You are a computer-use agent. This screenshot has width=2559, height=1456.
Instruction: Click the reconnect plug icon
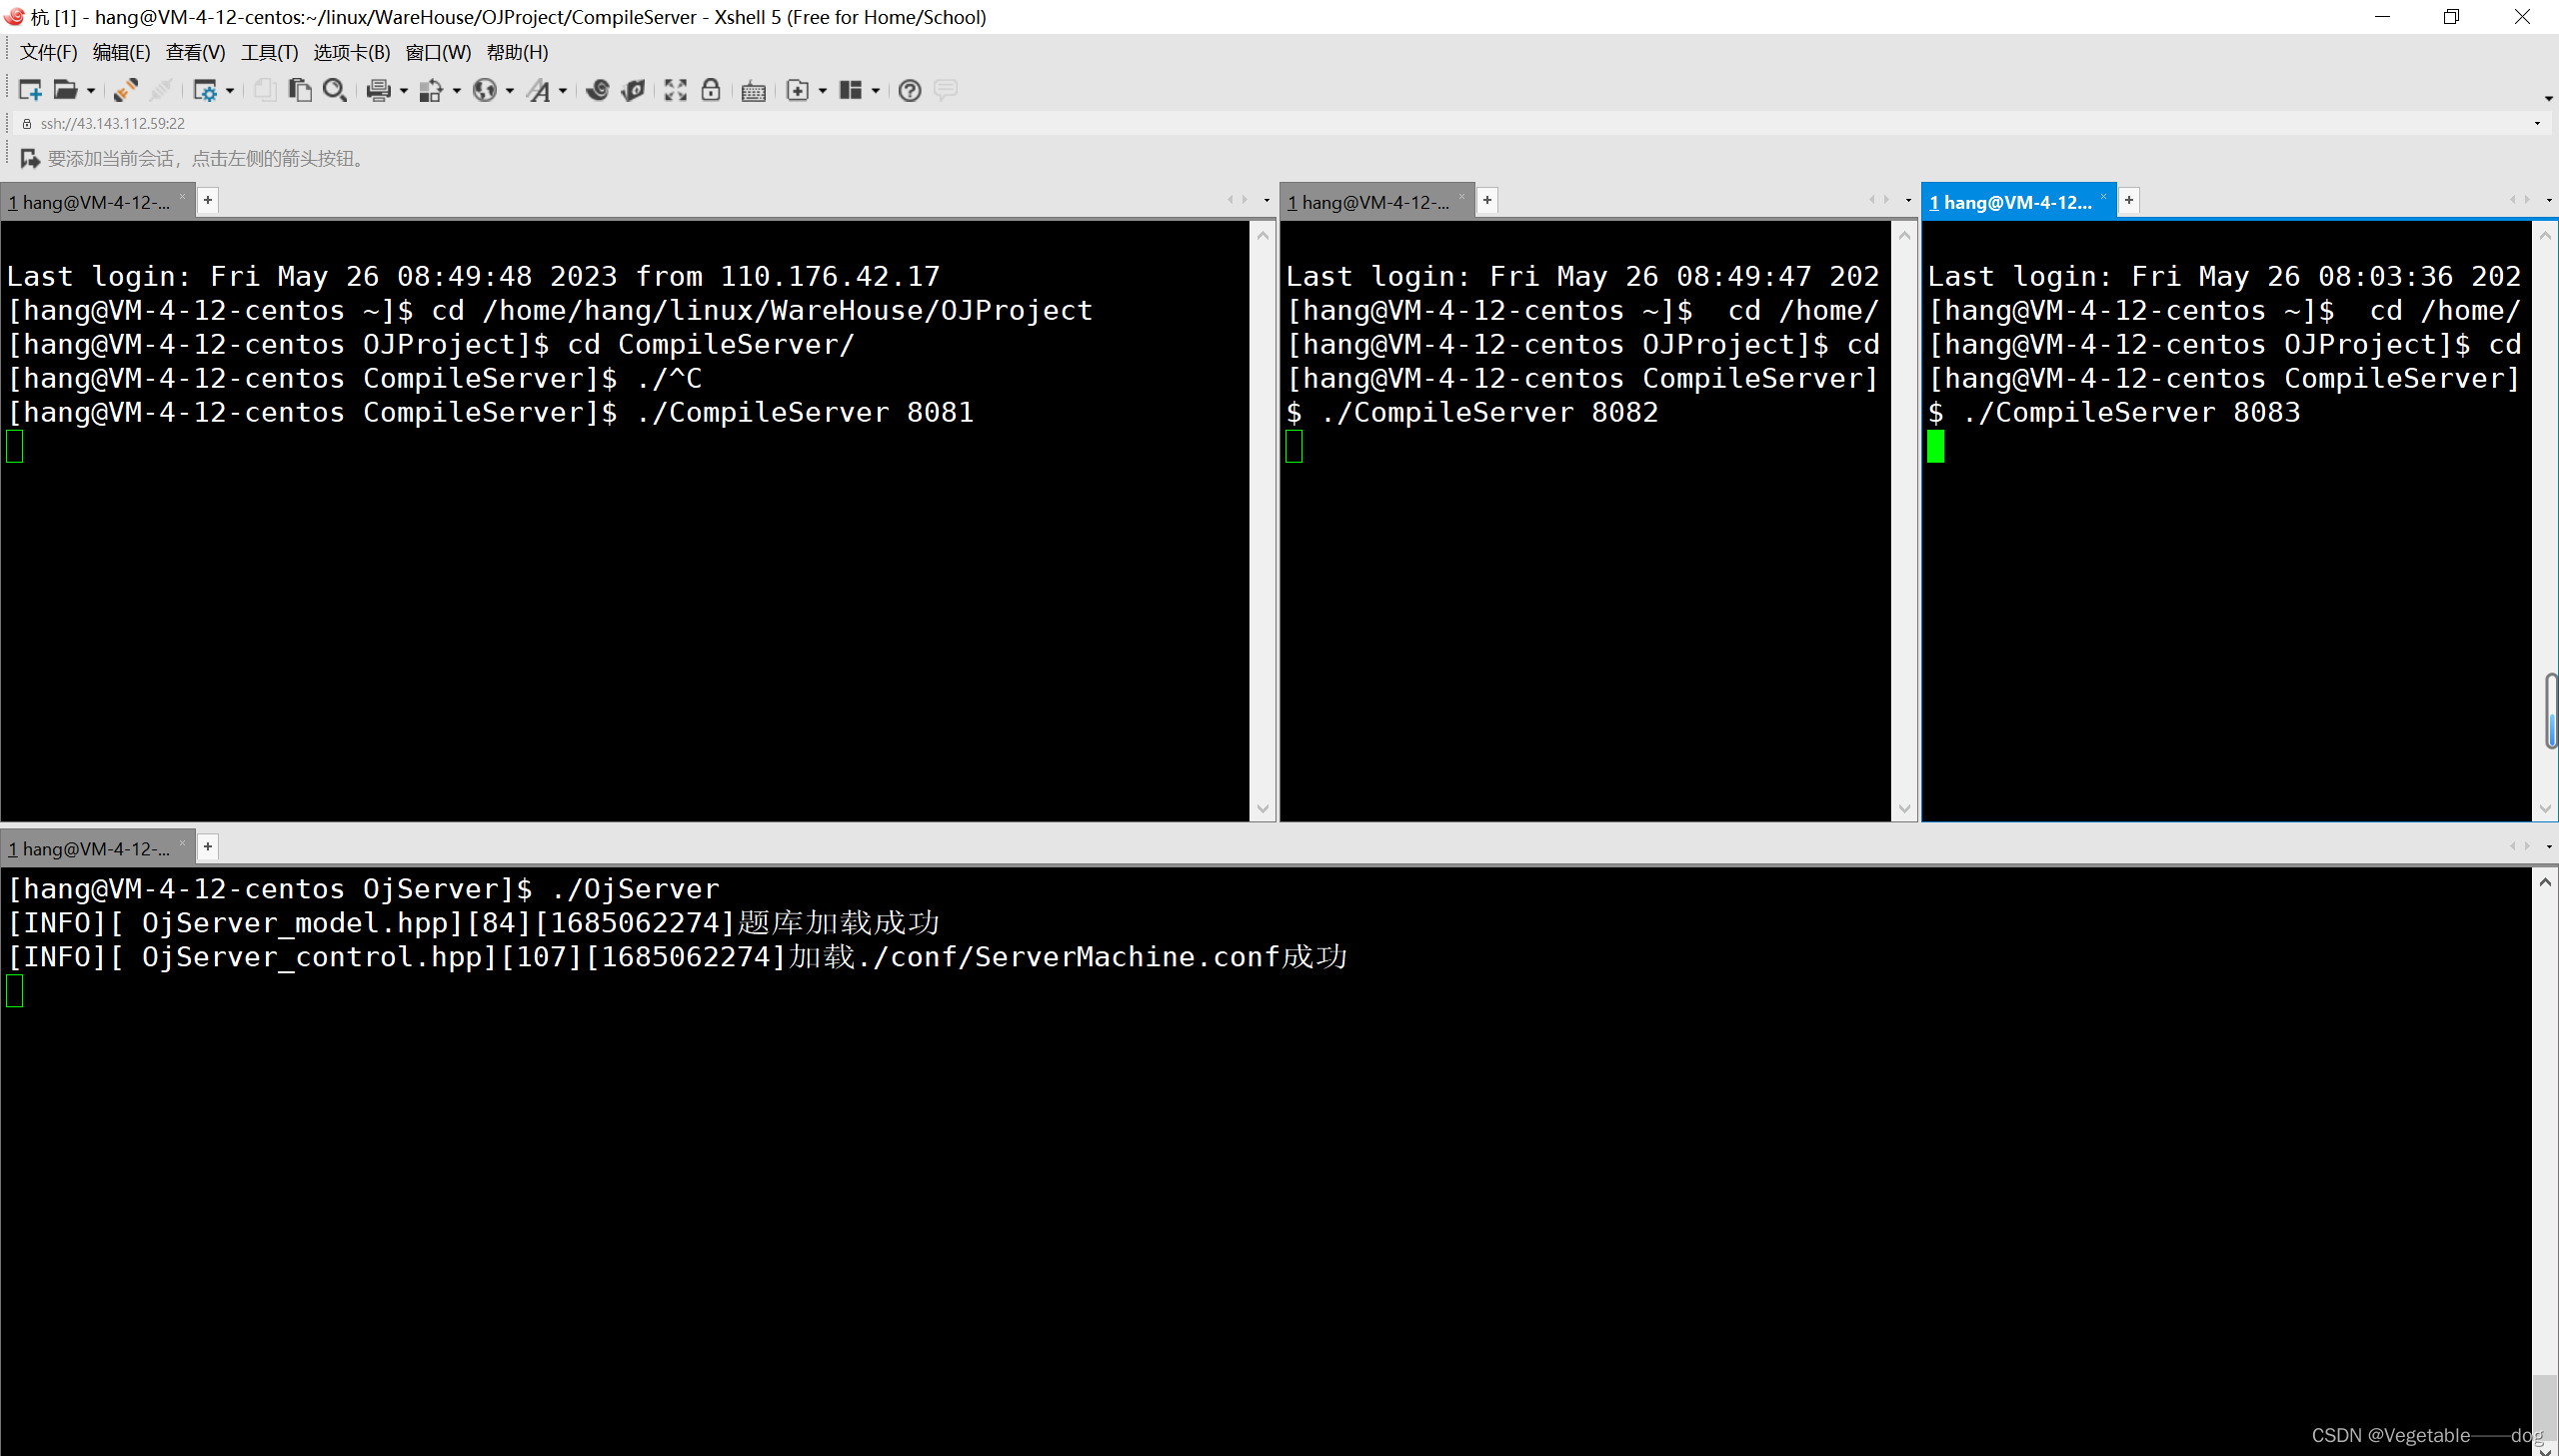pos(125,90)
